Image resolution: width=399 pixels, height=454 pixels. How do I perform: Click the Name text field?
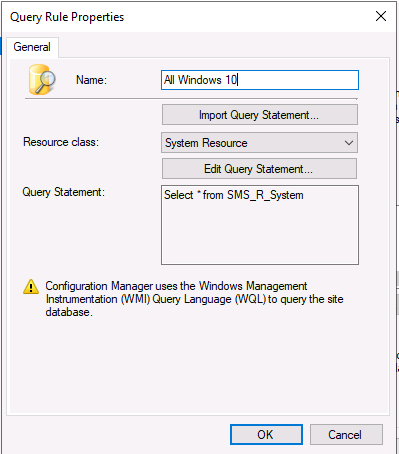260,80
